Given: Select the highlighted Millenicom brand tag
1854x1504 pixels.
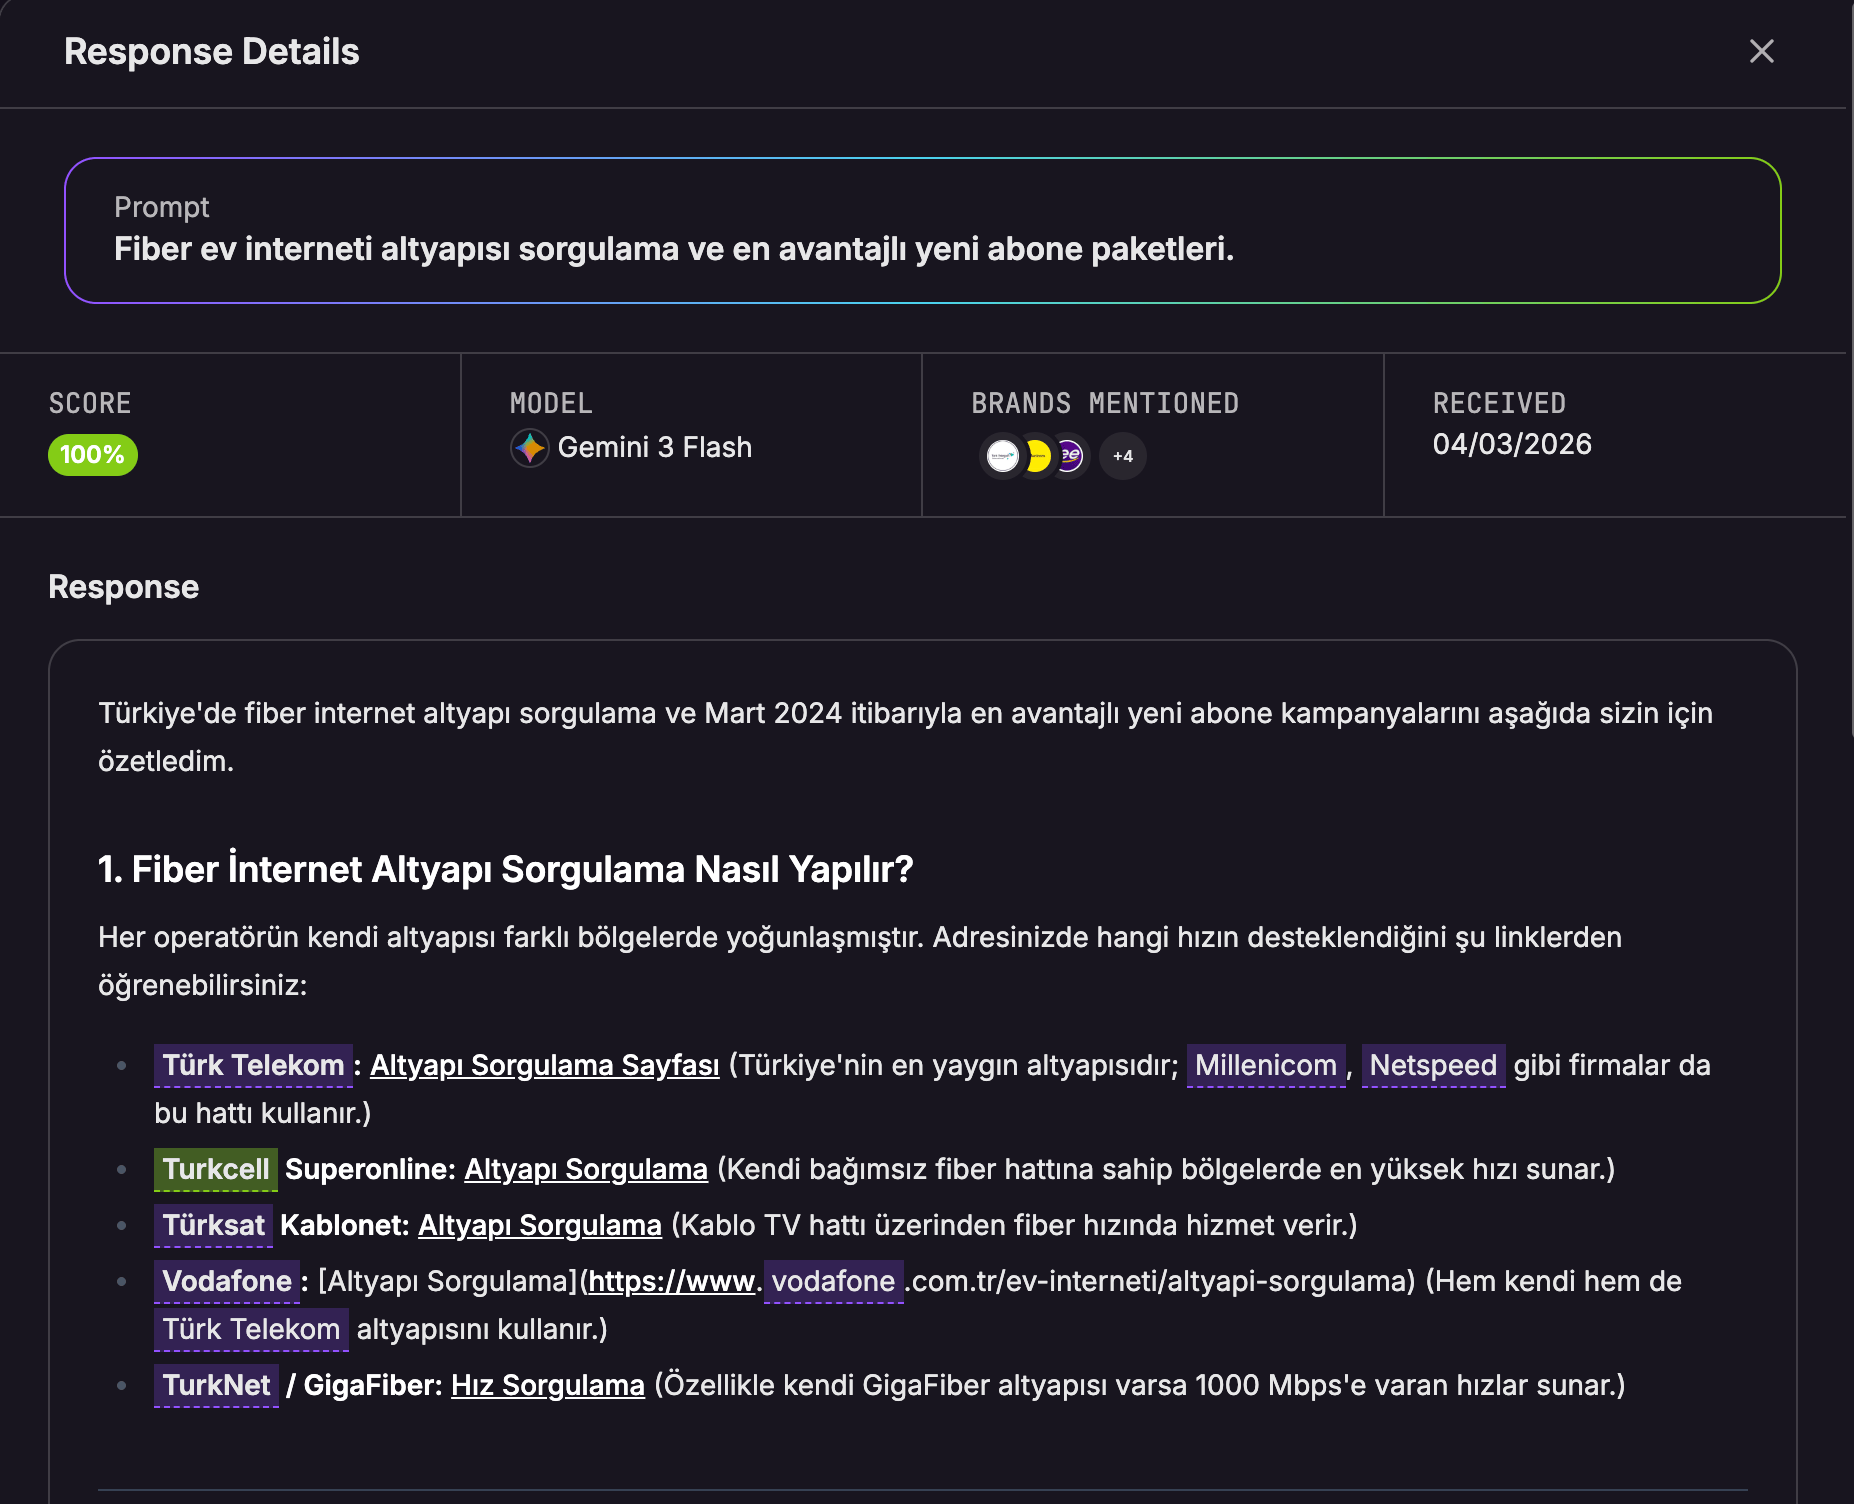Looking at the screenshot, I should pos(1265,1065).
